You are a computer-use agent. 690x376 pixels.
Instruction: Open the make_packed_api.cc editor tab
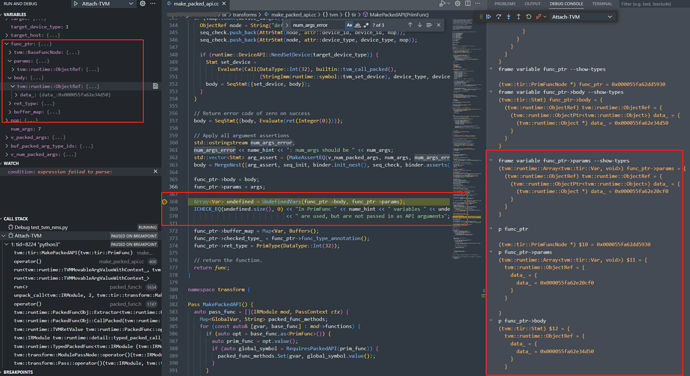point(196,4)
